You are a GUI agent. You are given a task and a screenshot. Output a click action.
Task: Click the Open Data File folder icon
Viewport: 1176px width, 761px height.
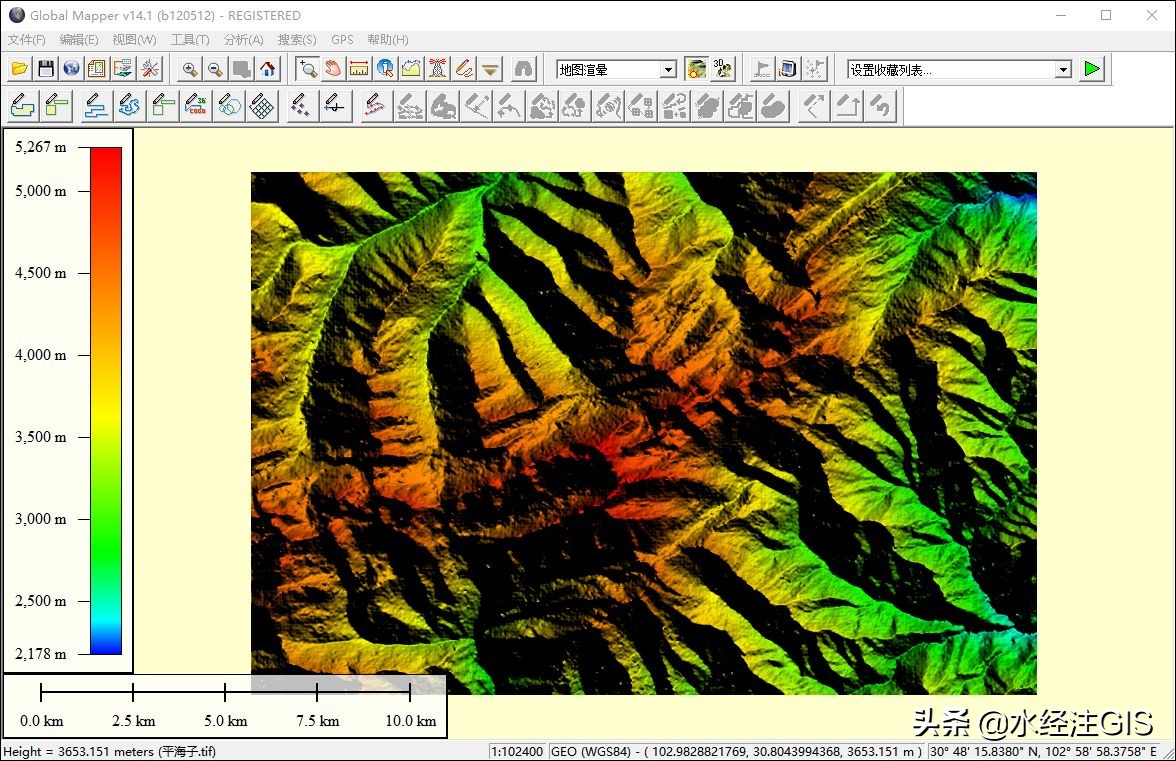pyautogui.click(x=20, y=69)
